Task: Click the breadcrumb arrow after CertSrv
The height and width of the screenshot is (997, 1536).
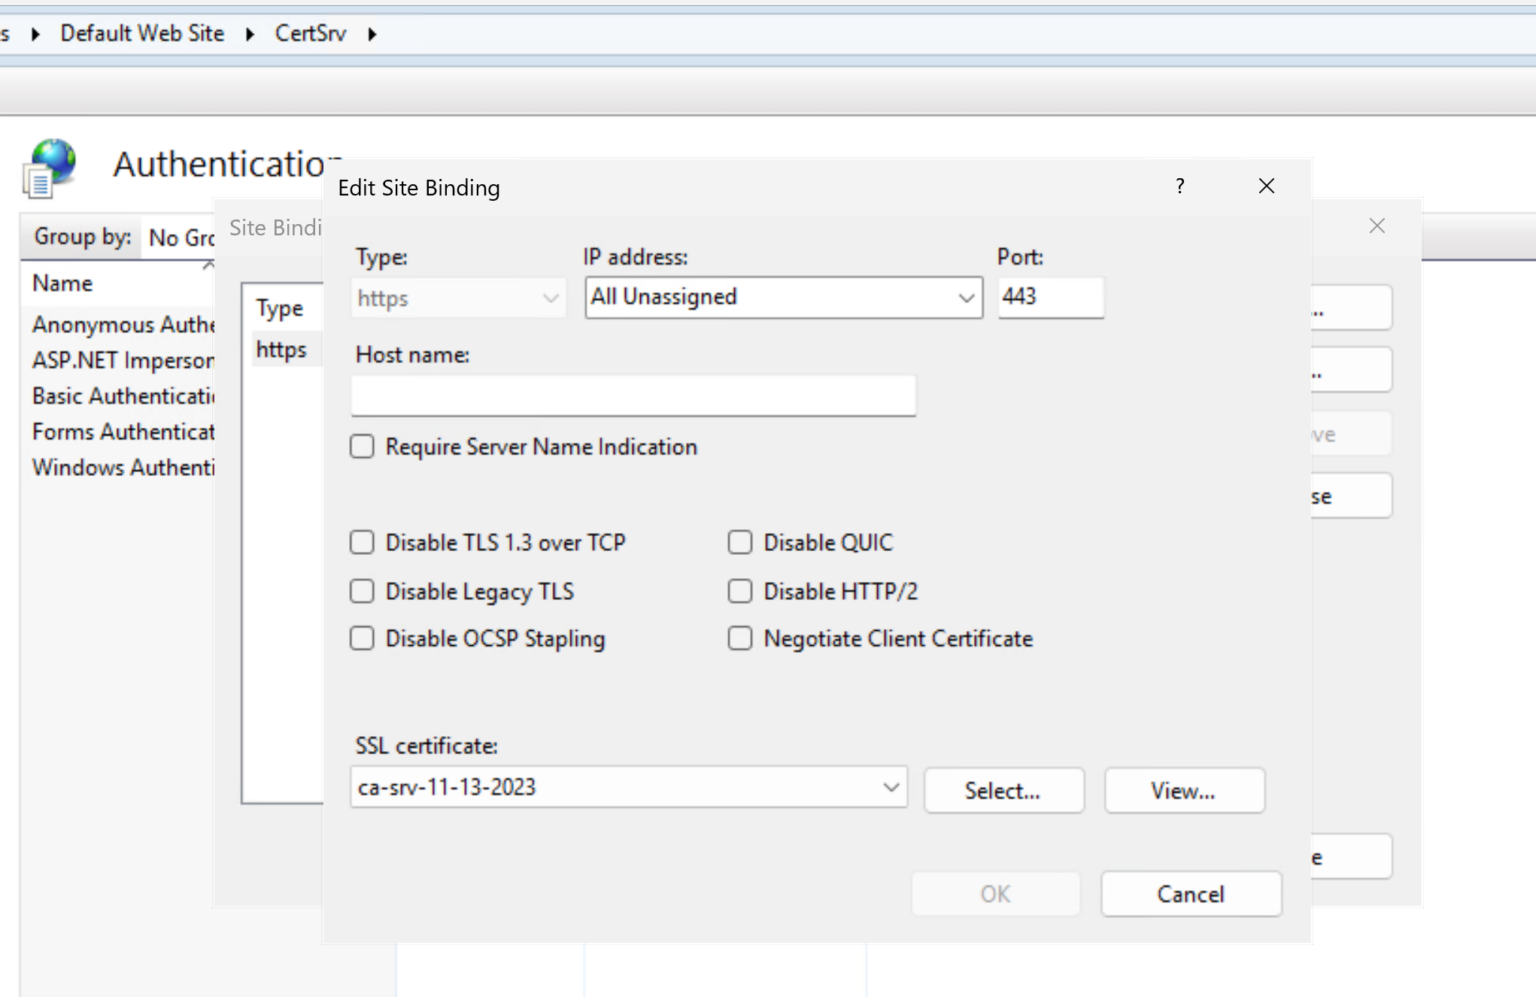Action: (x=371, y=33)
